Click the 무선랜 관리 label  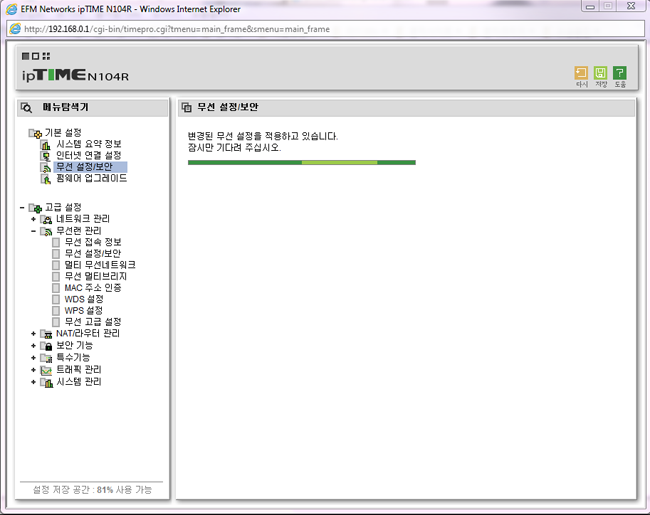(x=79, y=231)
